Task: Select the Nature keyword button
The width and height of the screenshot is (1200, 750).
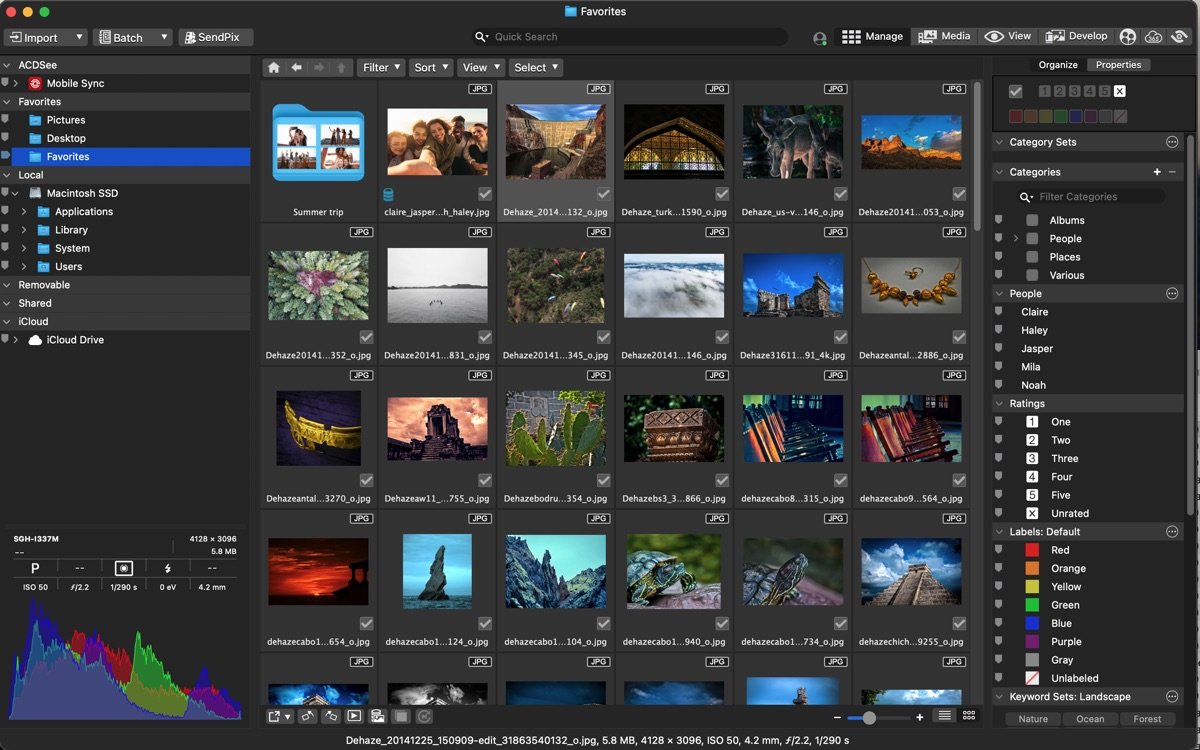Action: (x=1032, y=718)
